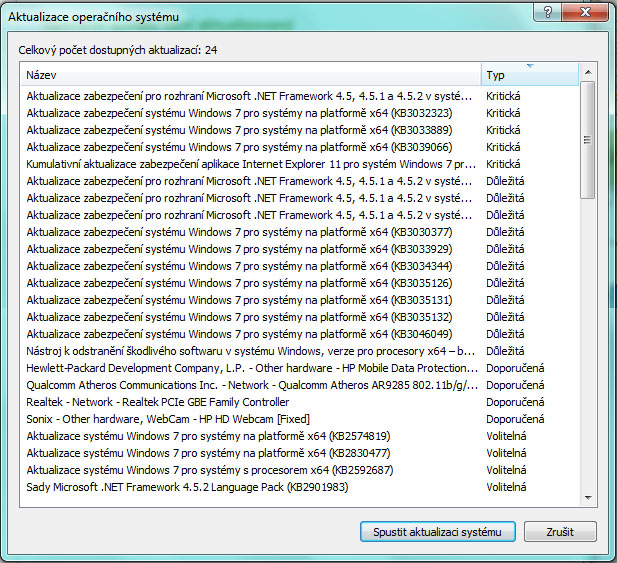This screenshot has width=617, height=563.
Task: Select the update row KB2830477
Action: 300,453
